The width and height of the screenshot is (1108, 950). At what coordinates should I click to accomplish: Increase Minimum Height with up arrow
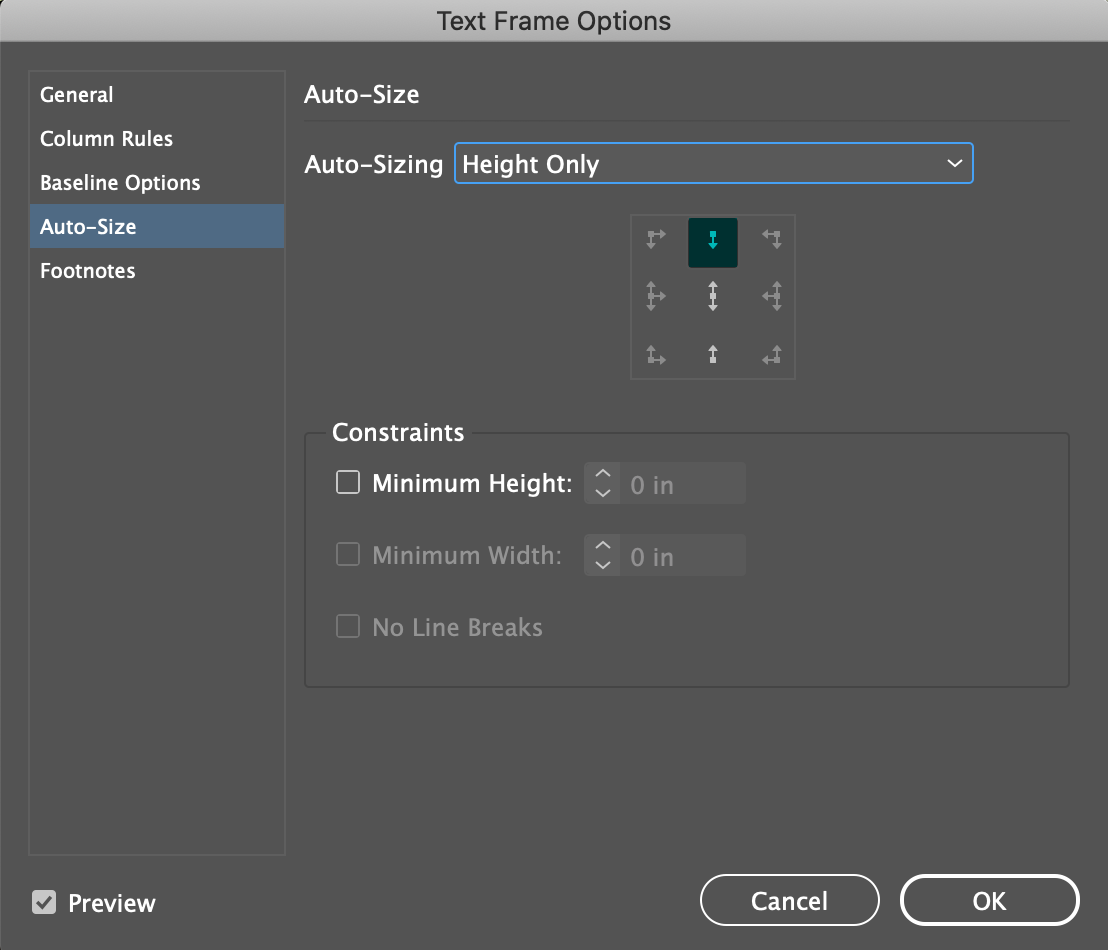(603, 474)
